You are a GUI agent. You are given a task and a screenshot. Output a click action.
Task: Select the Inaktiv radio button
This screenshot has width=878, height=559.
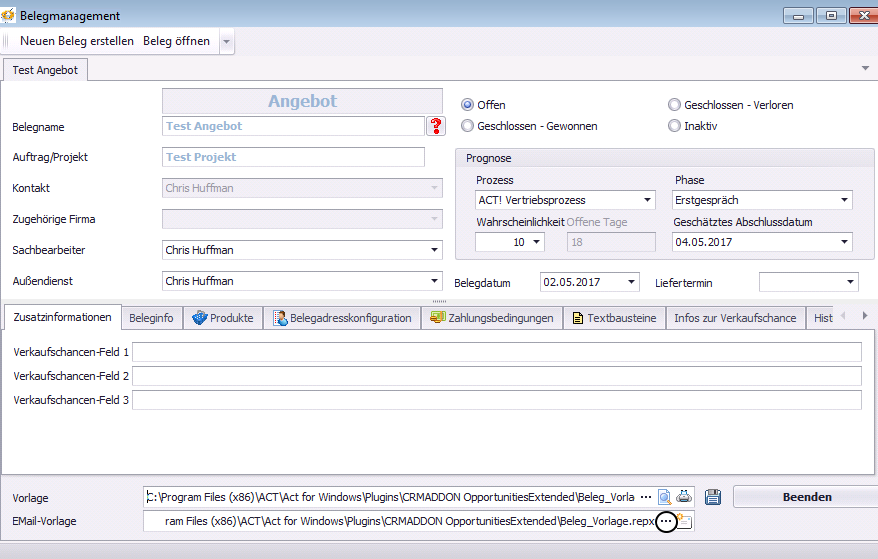[674, 126]
